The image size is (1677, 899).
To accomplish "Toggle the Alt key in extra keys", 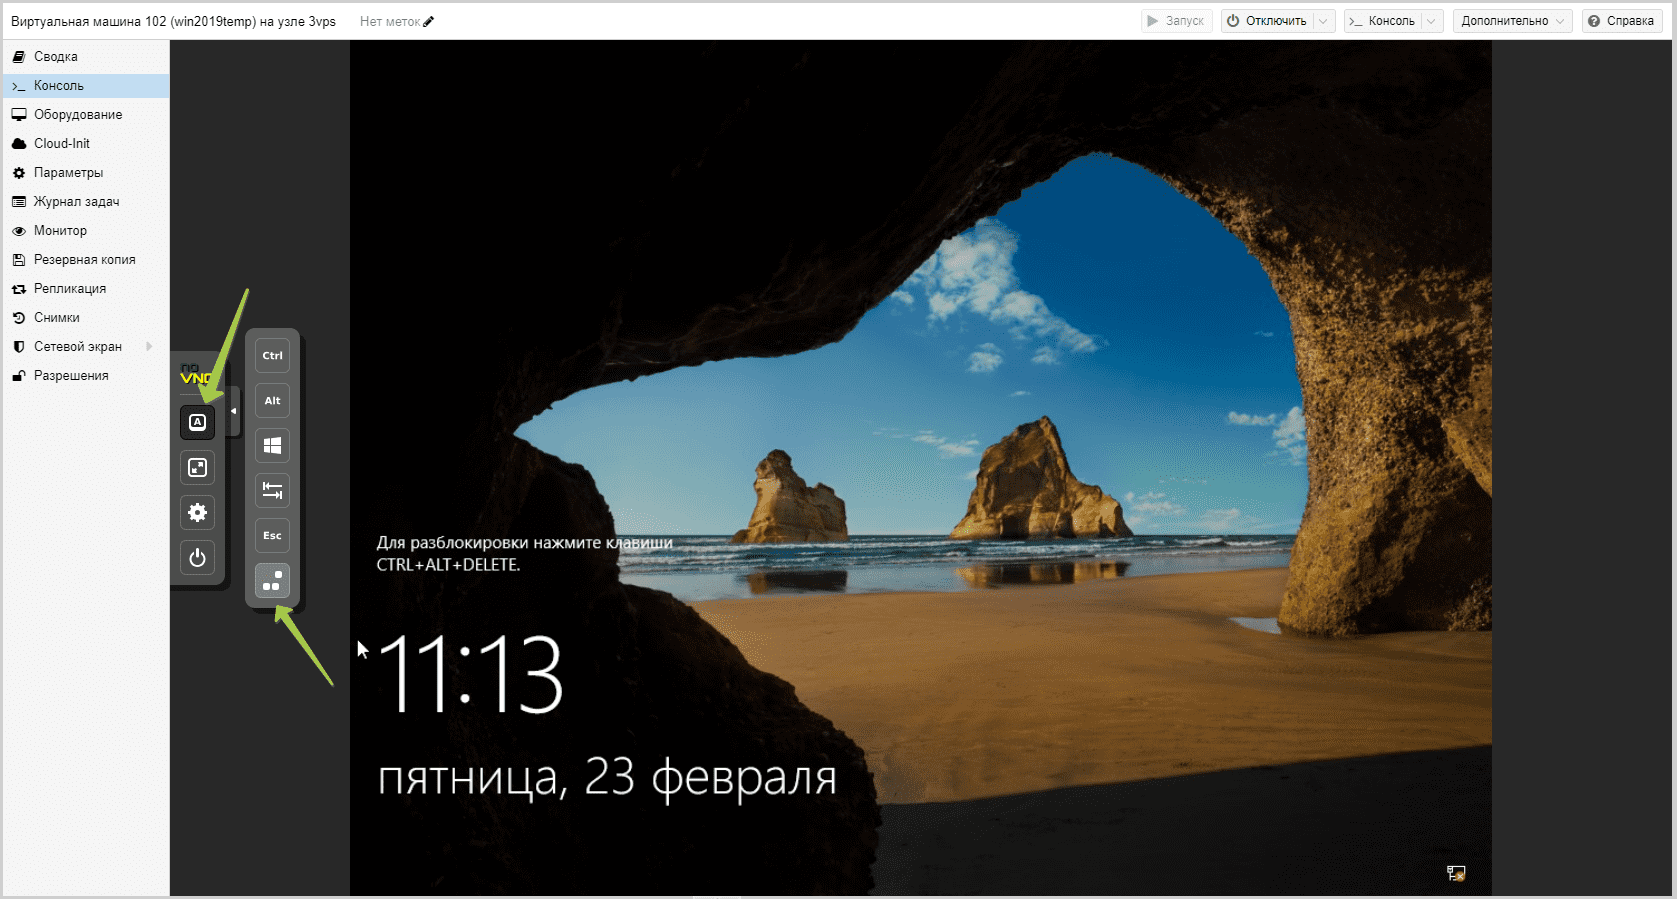I will coord(272,400).
